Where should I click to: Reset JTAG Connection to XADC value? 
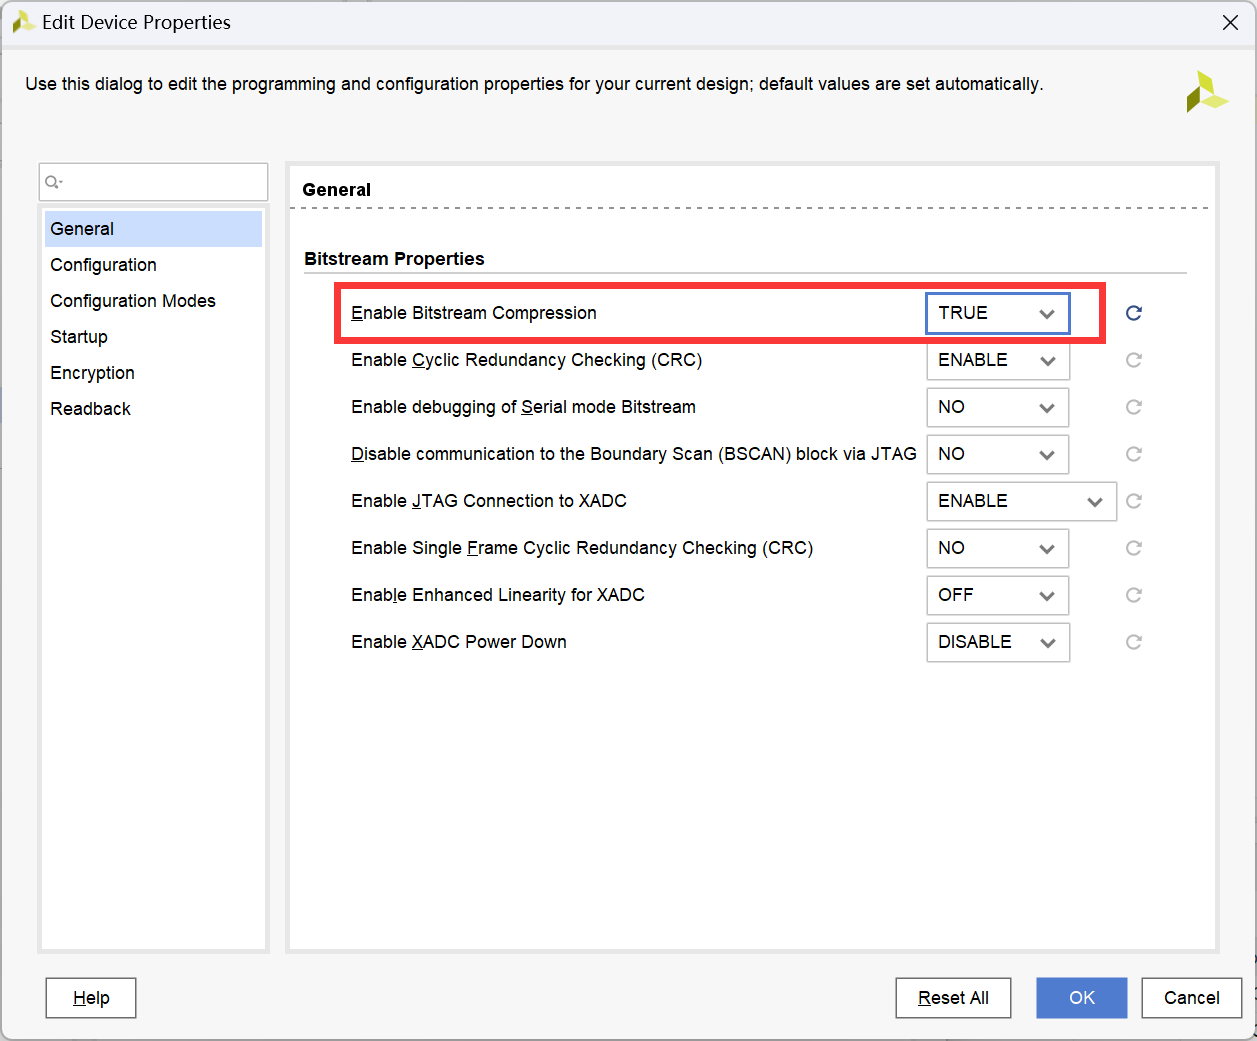1133,501
